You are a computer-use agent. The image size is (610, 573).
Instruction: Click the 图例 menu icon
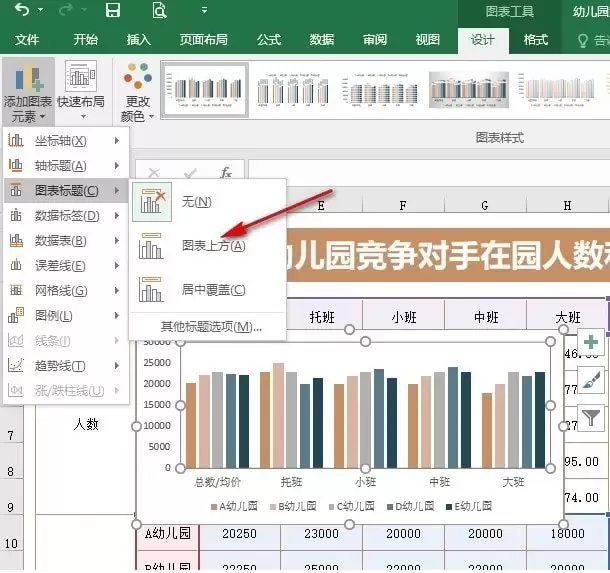tap(16, 315)
